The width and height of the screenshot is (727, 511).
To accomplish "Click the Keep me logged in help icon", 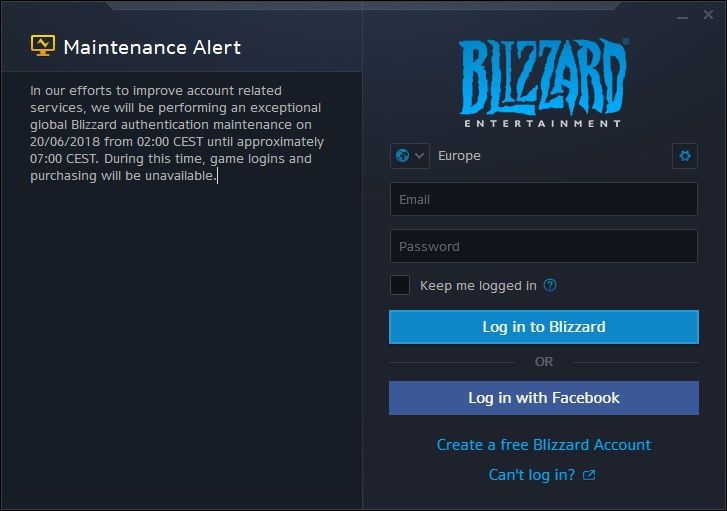I will [550, 285].
